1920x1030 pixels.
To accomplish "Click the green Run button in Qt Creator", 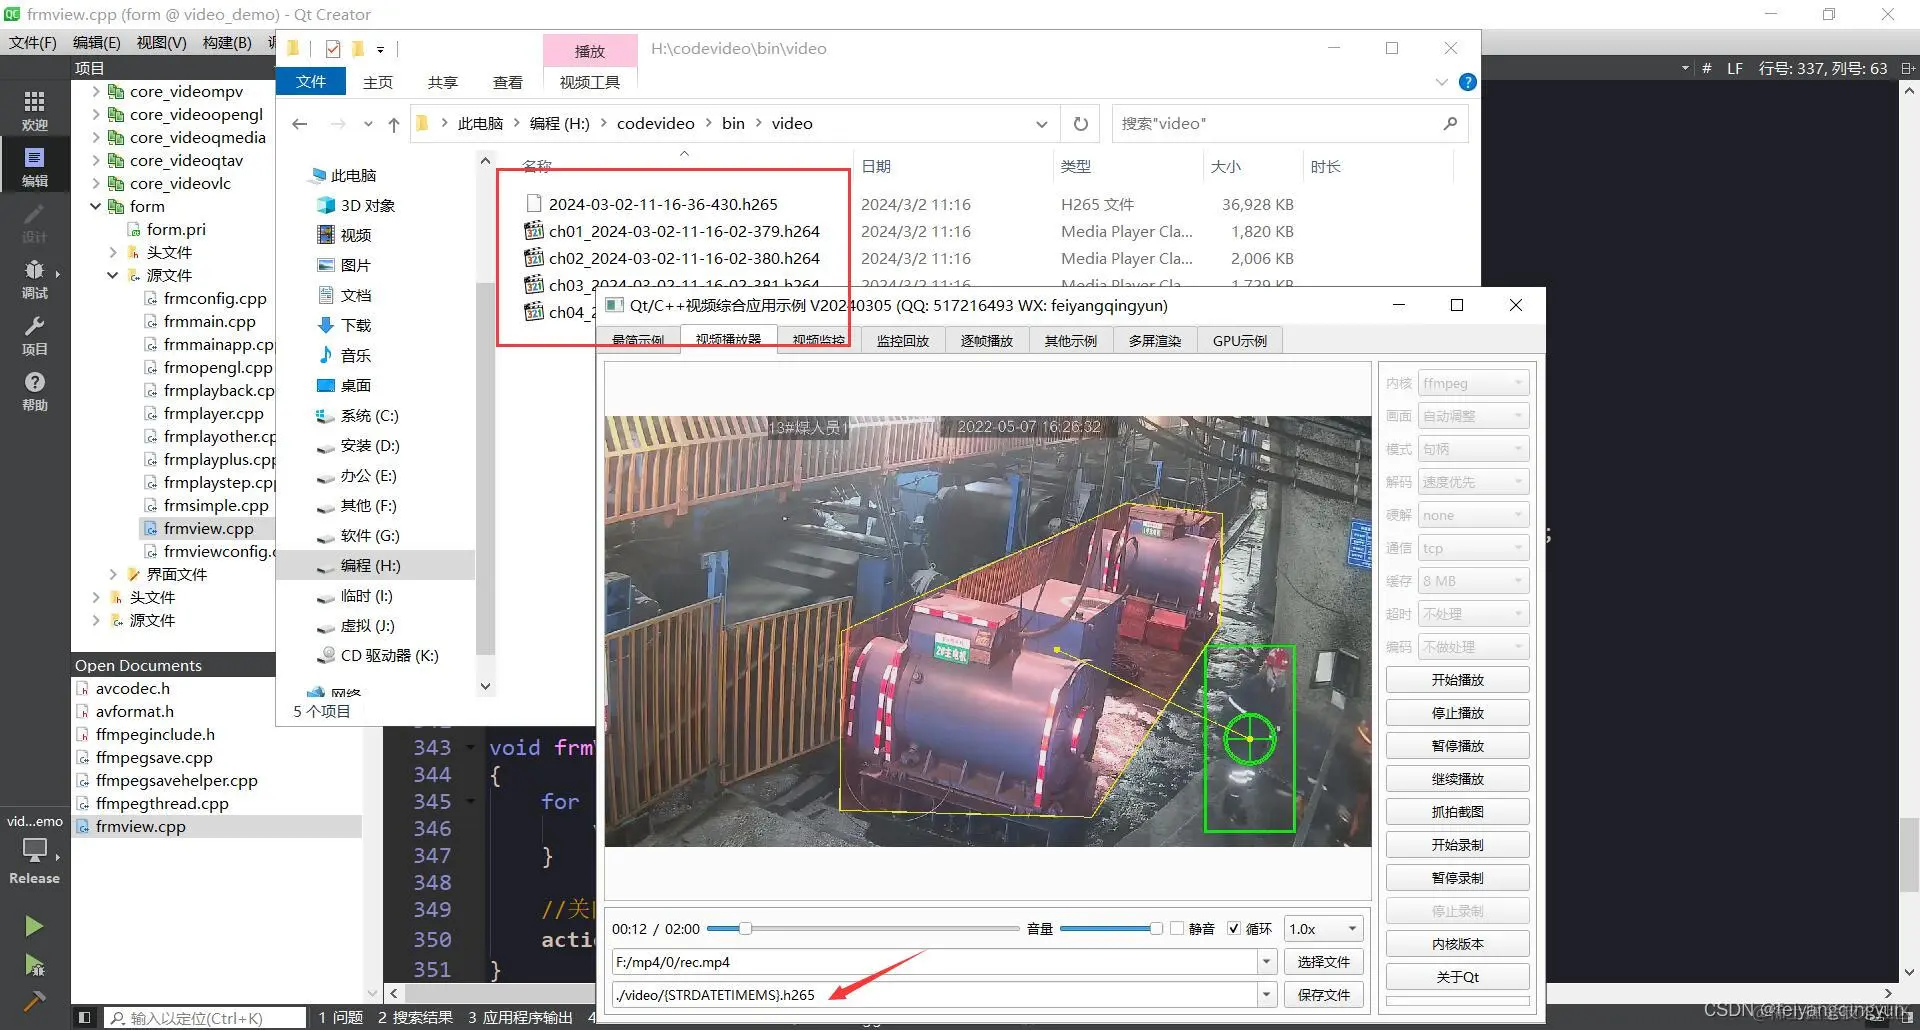I will pos(34,926).
